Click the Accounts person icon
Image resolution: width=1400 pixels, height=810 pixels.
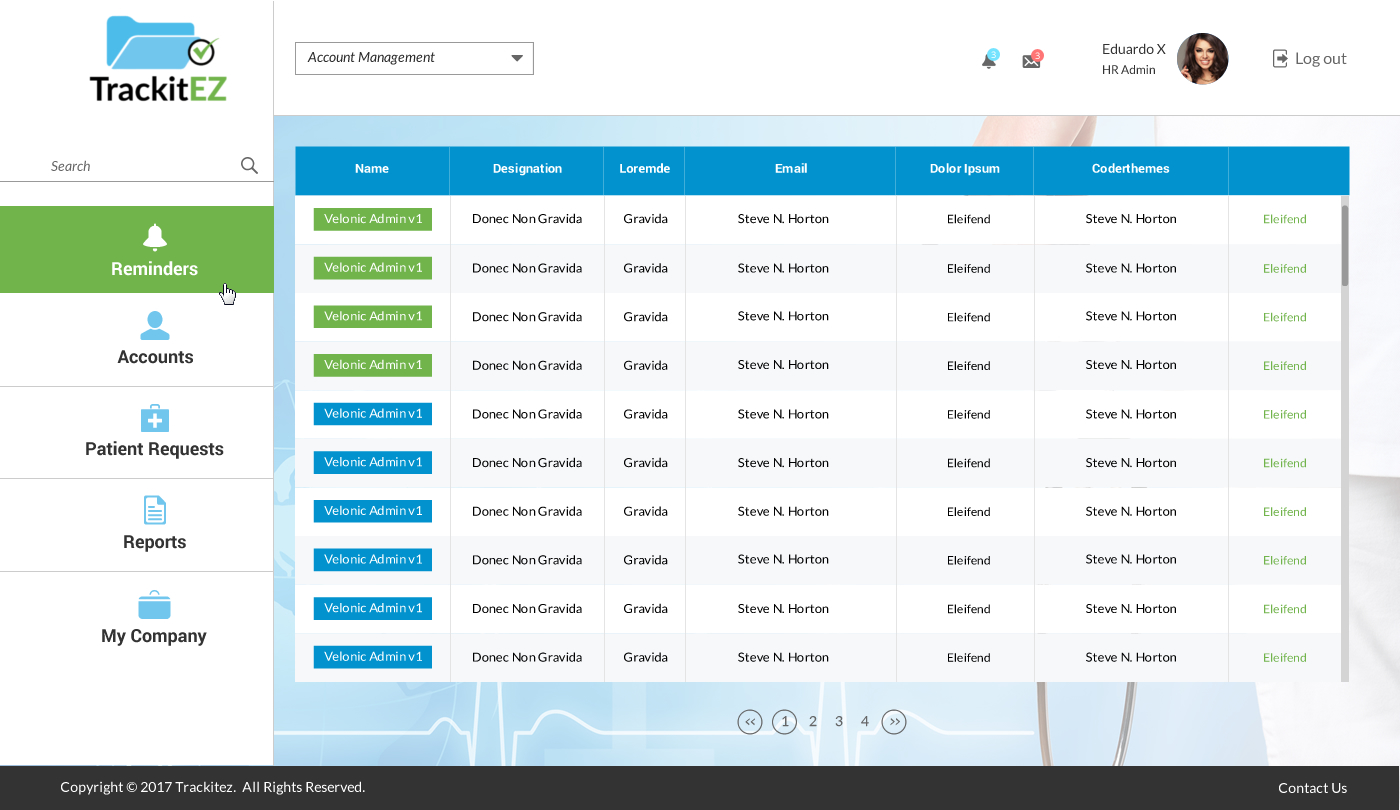click(155, 326)
